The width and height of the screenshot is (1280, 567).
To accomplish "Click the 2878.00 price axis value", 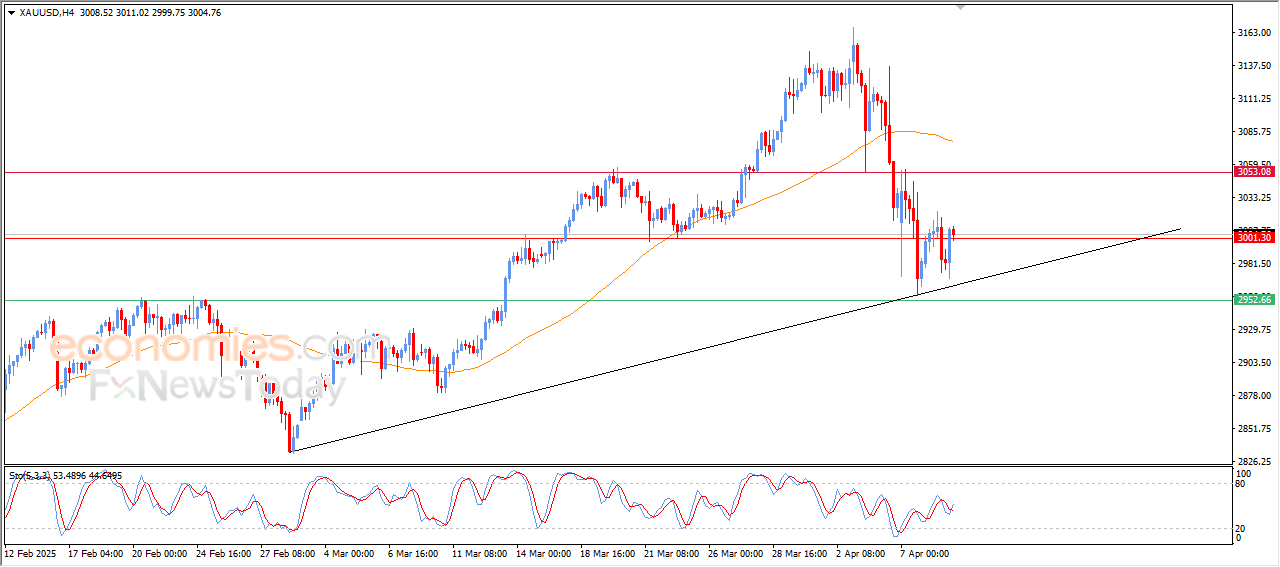I will tap(1254, 396).
